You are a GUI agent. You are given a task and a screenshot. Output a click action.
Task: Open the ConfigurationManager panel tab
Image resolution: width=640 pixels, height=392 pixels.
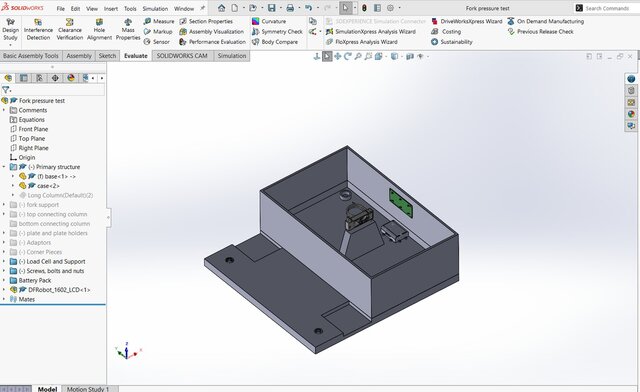tap(39, 78)
